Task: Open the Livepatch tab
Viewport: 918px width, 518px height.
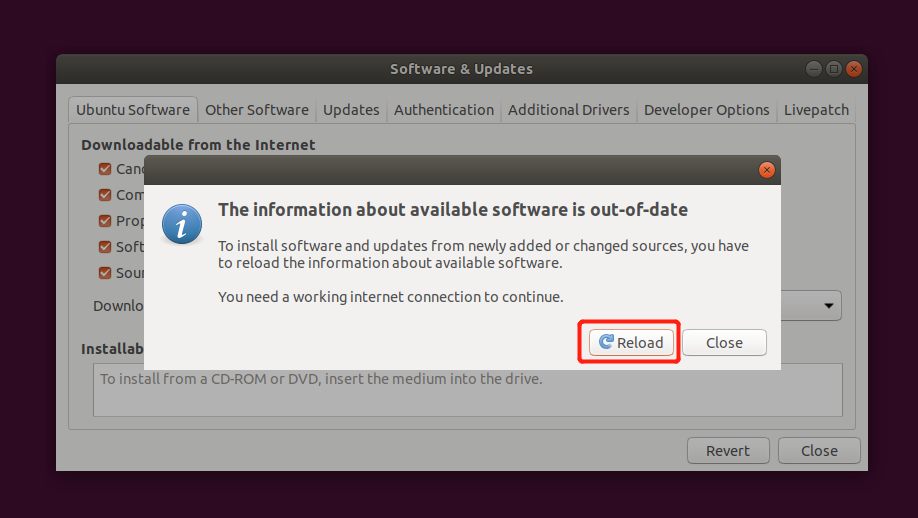Action: (816, 109)
